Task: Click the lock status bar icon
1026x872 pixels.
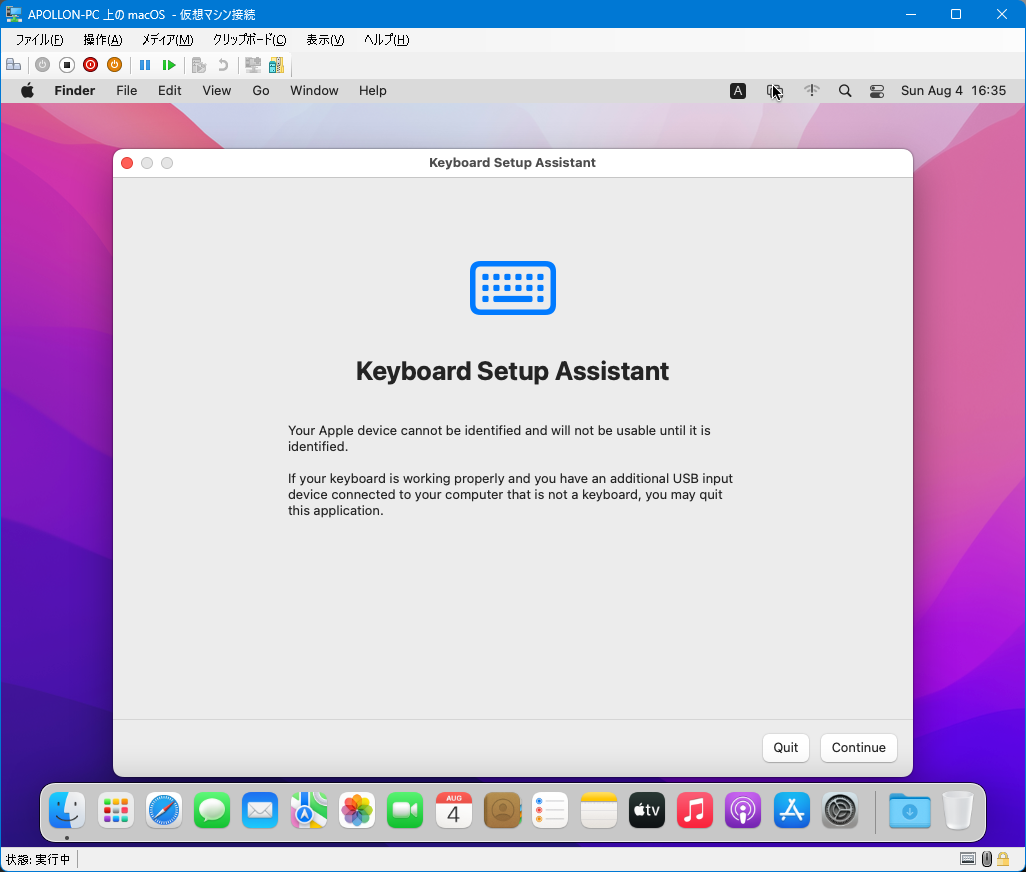Action: pos(1003,859)
